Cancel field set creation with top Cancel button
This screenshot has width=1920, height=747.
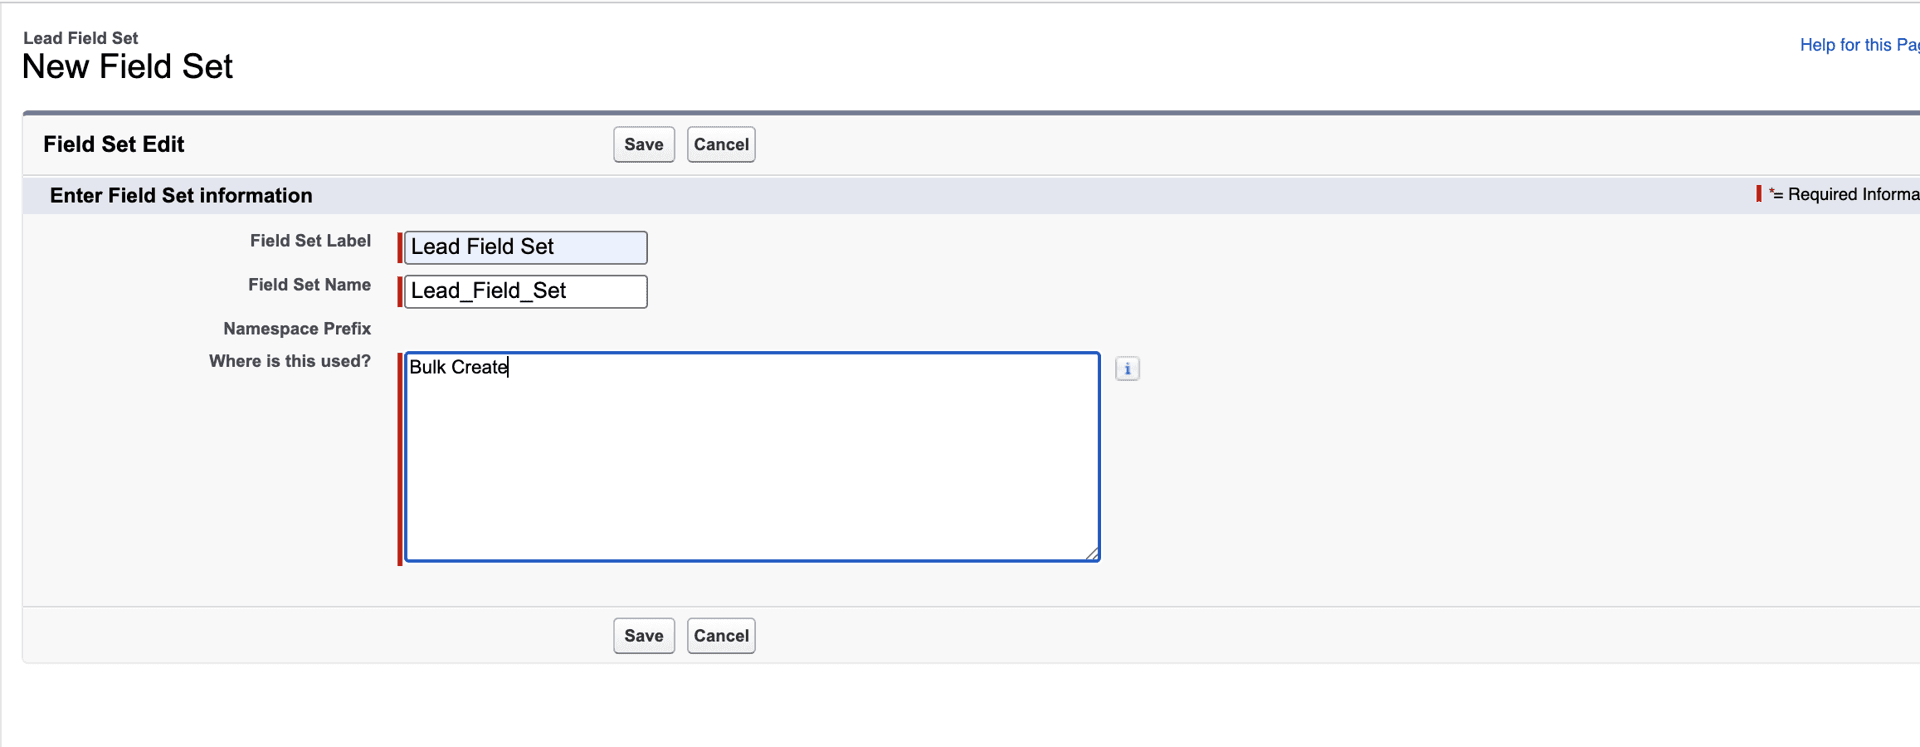[x=720, y=144]
